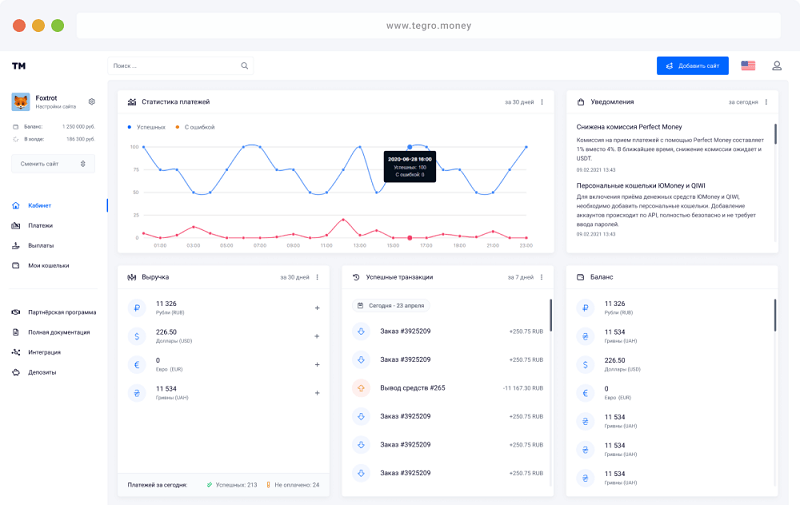Open the user profile icon
Screen dimensions: 800x505
point(776,66)
